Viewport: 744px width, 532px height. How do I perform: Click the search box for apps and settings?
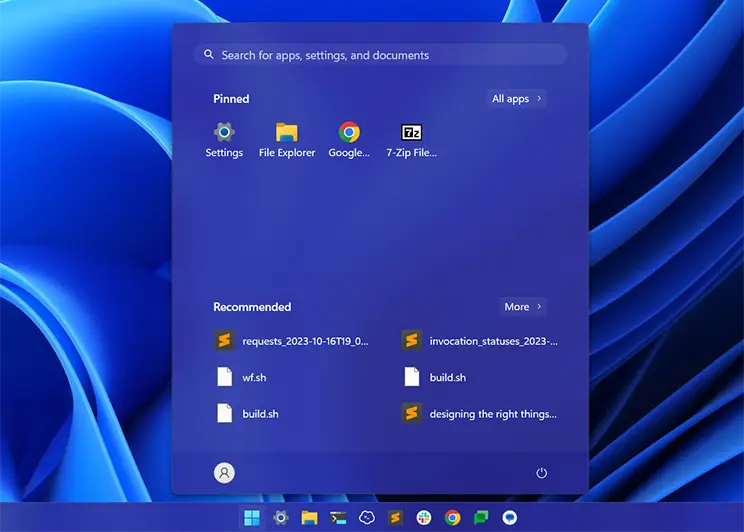pos(380,55)
